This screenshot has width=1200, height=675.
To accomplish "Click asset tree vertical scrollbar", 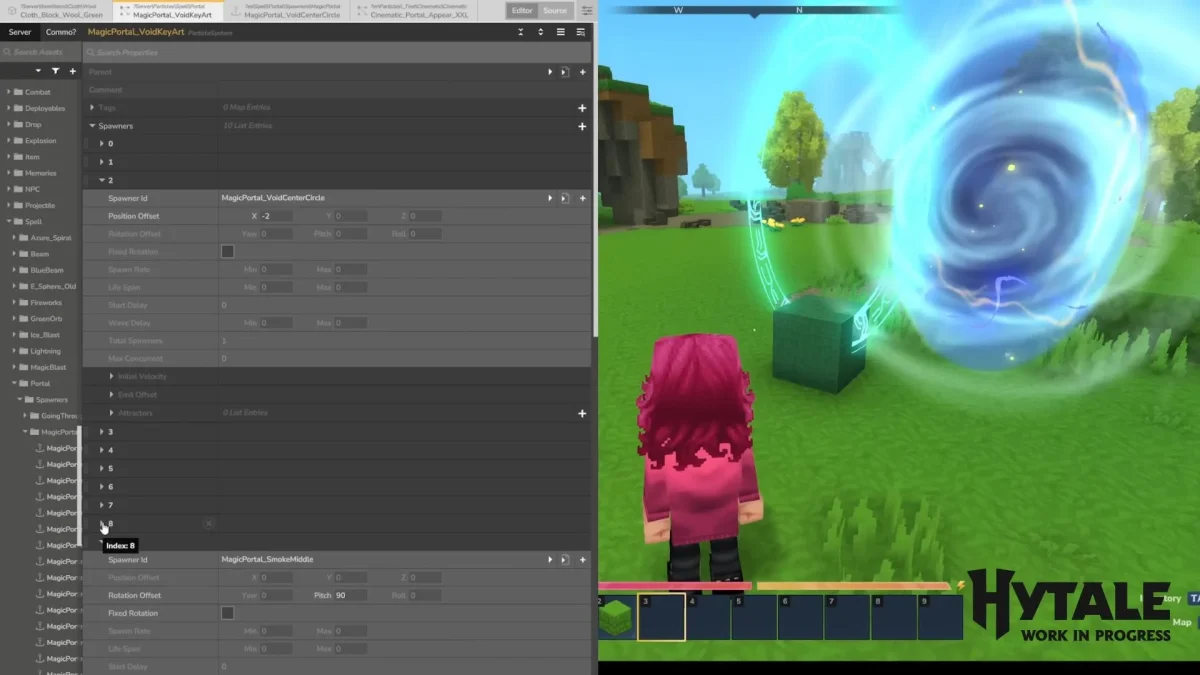I will [x=79, y=485].
